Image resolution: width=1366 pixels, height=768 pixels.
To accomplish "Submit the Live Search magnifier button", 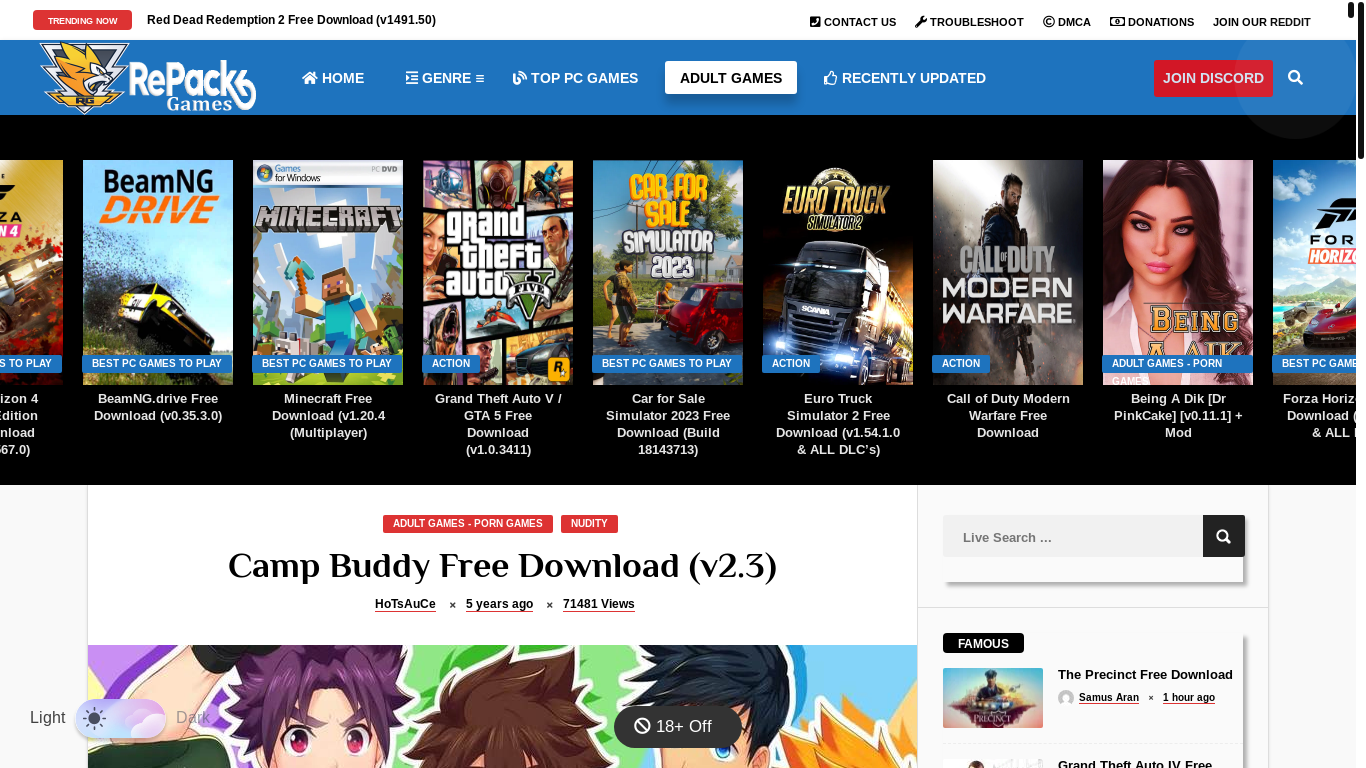I will point(1224,536).
